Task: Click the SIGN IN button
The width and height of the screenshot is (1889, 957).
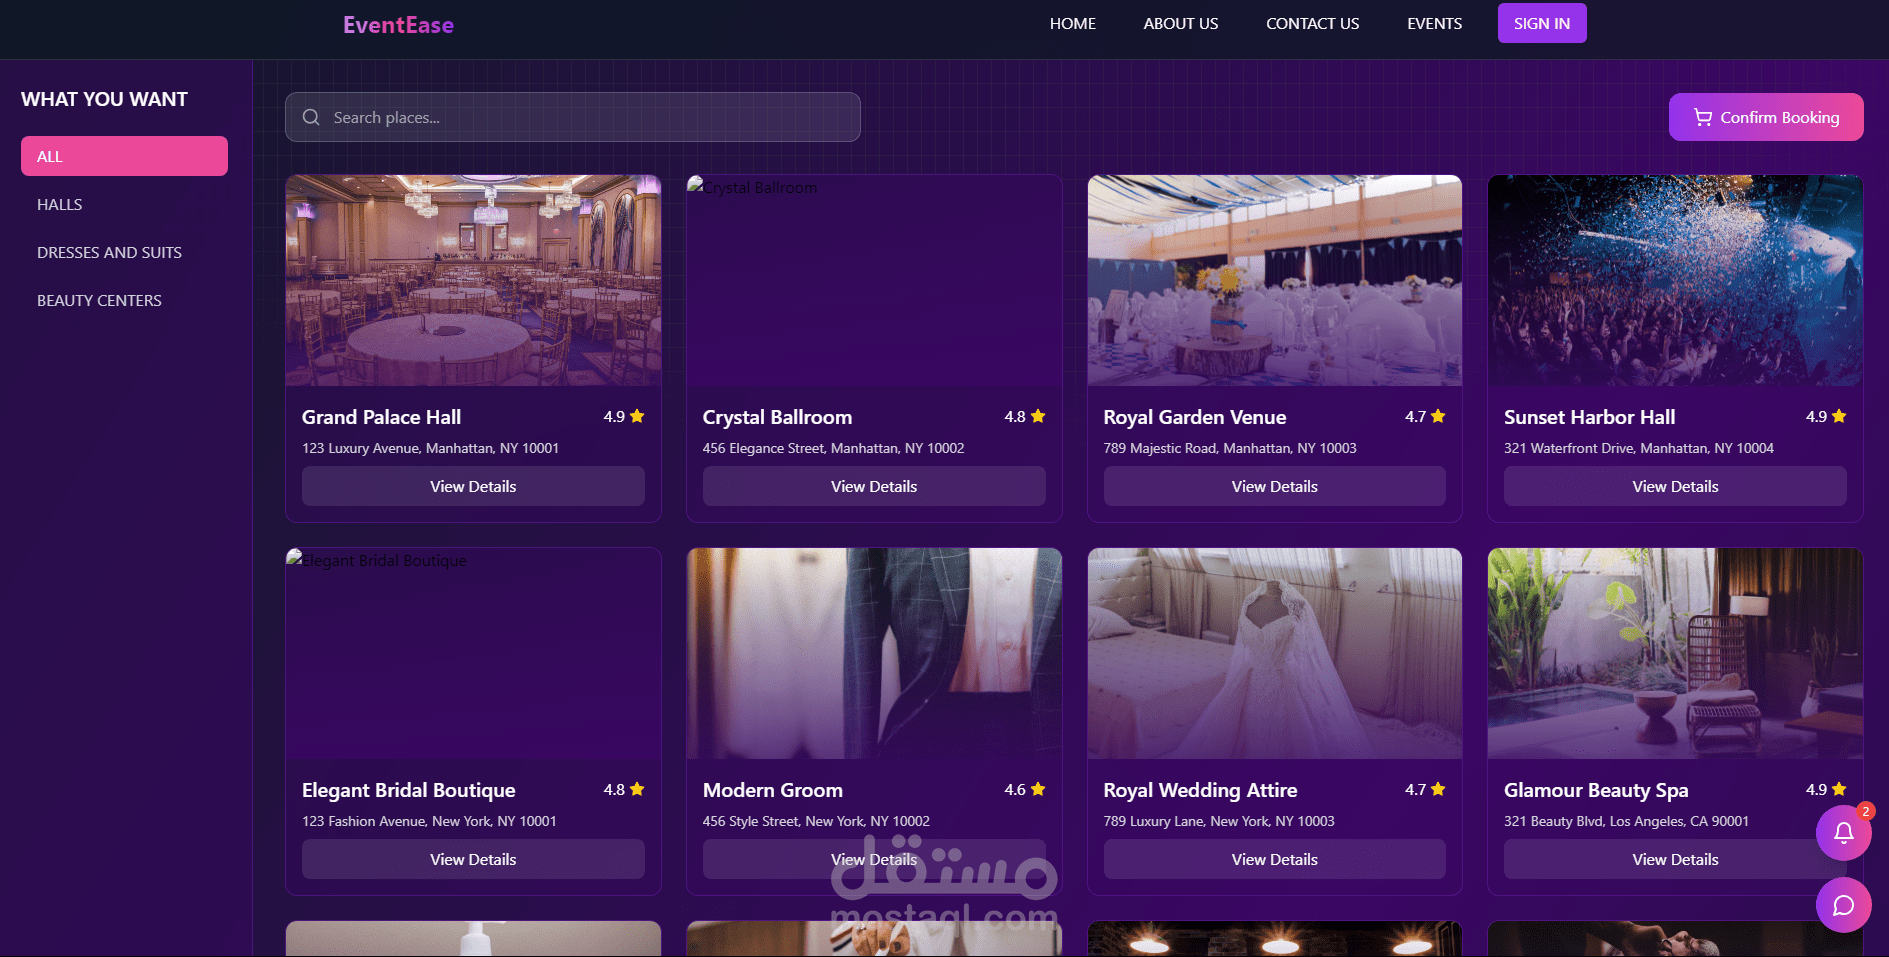Action: tap(1542, 23)
